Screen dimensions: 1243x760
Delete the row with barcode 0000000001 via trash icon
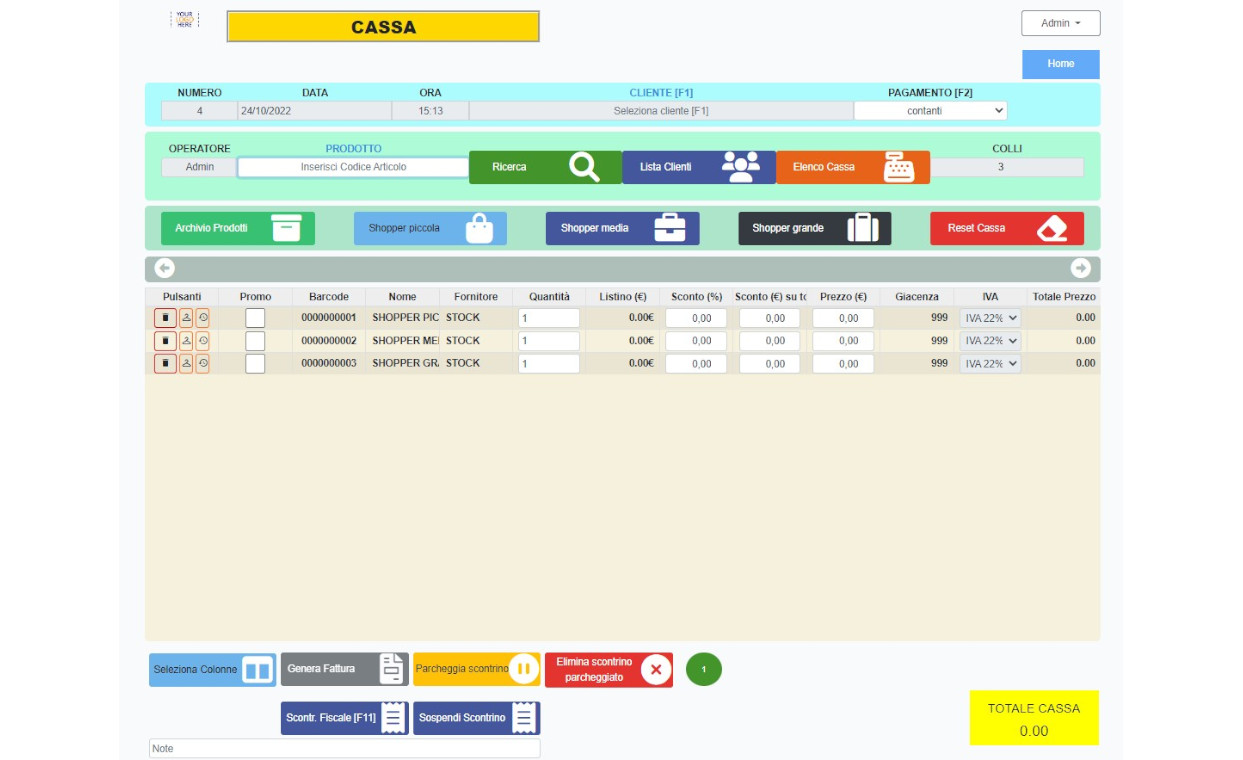point(165,318)
